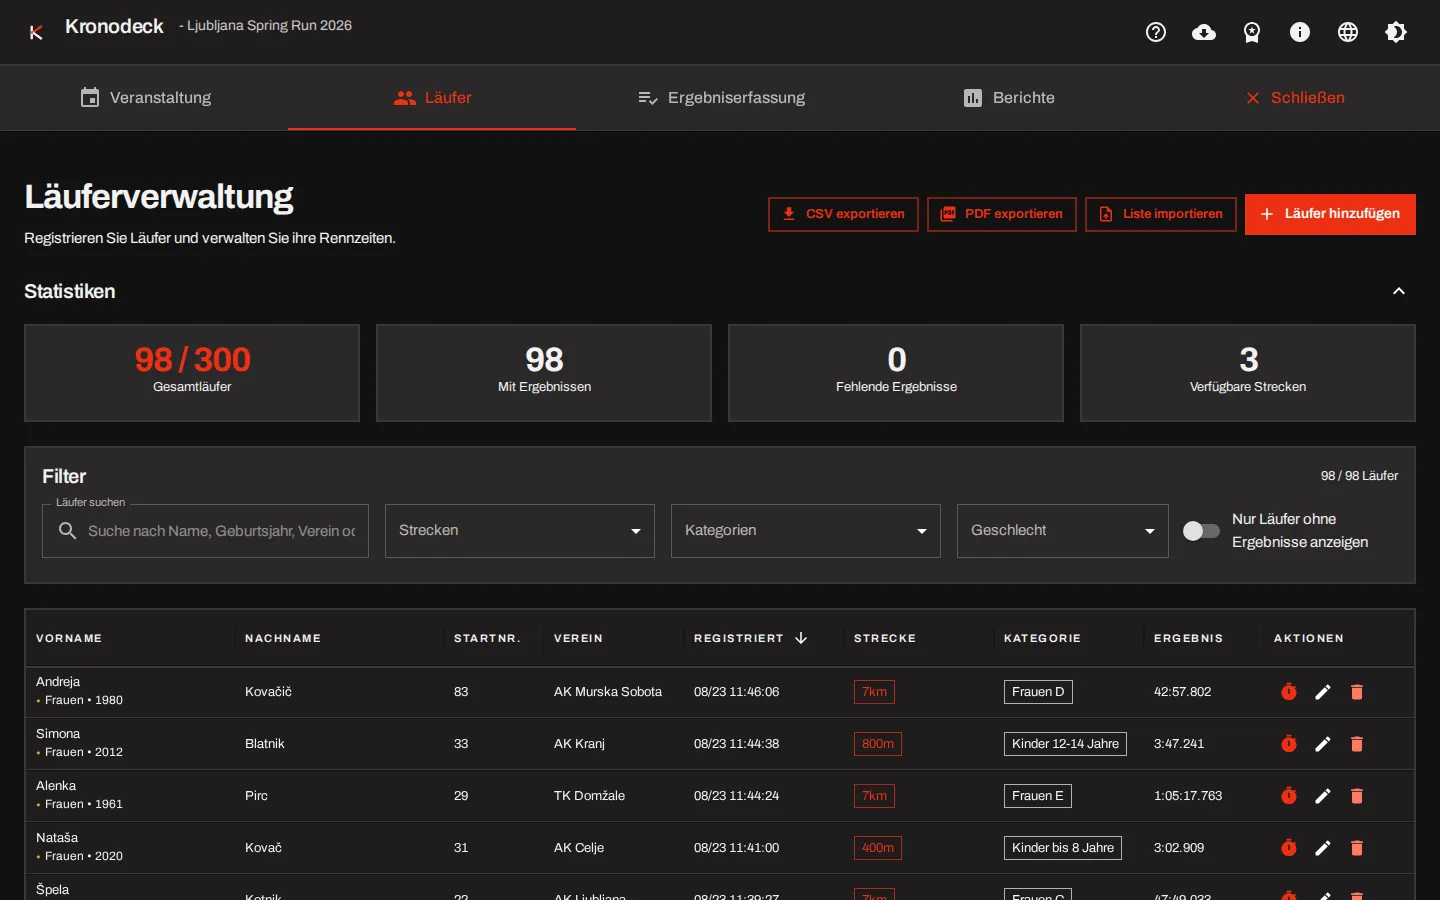Click the cloud download icon

(x=1204, y=32)
